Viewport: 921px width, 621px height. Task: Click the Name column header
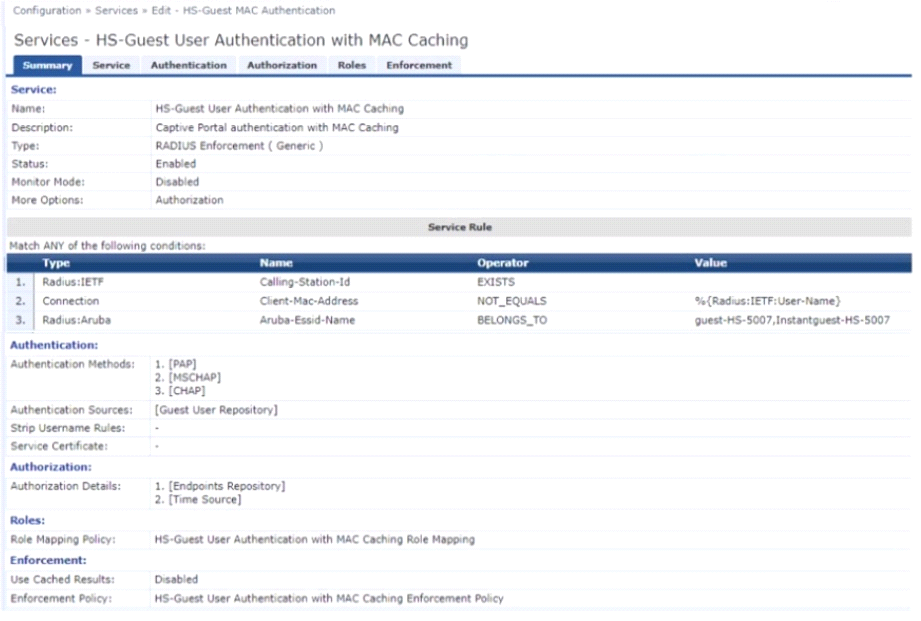pos(276,263)
